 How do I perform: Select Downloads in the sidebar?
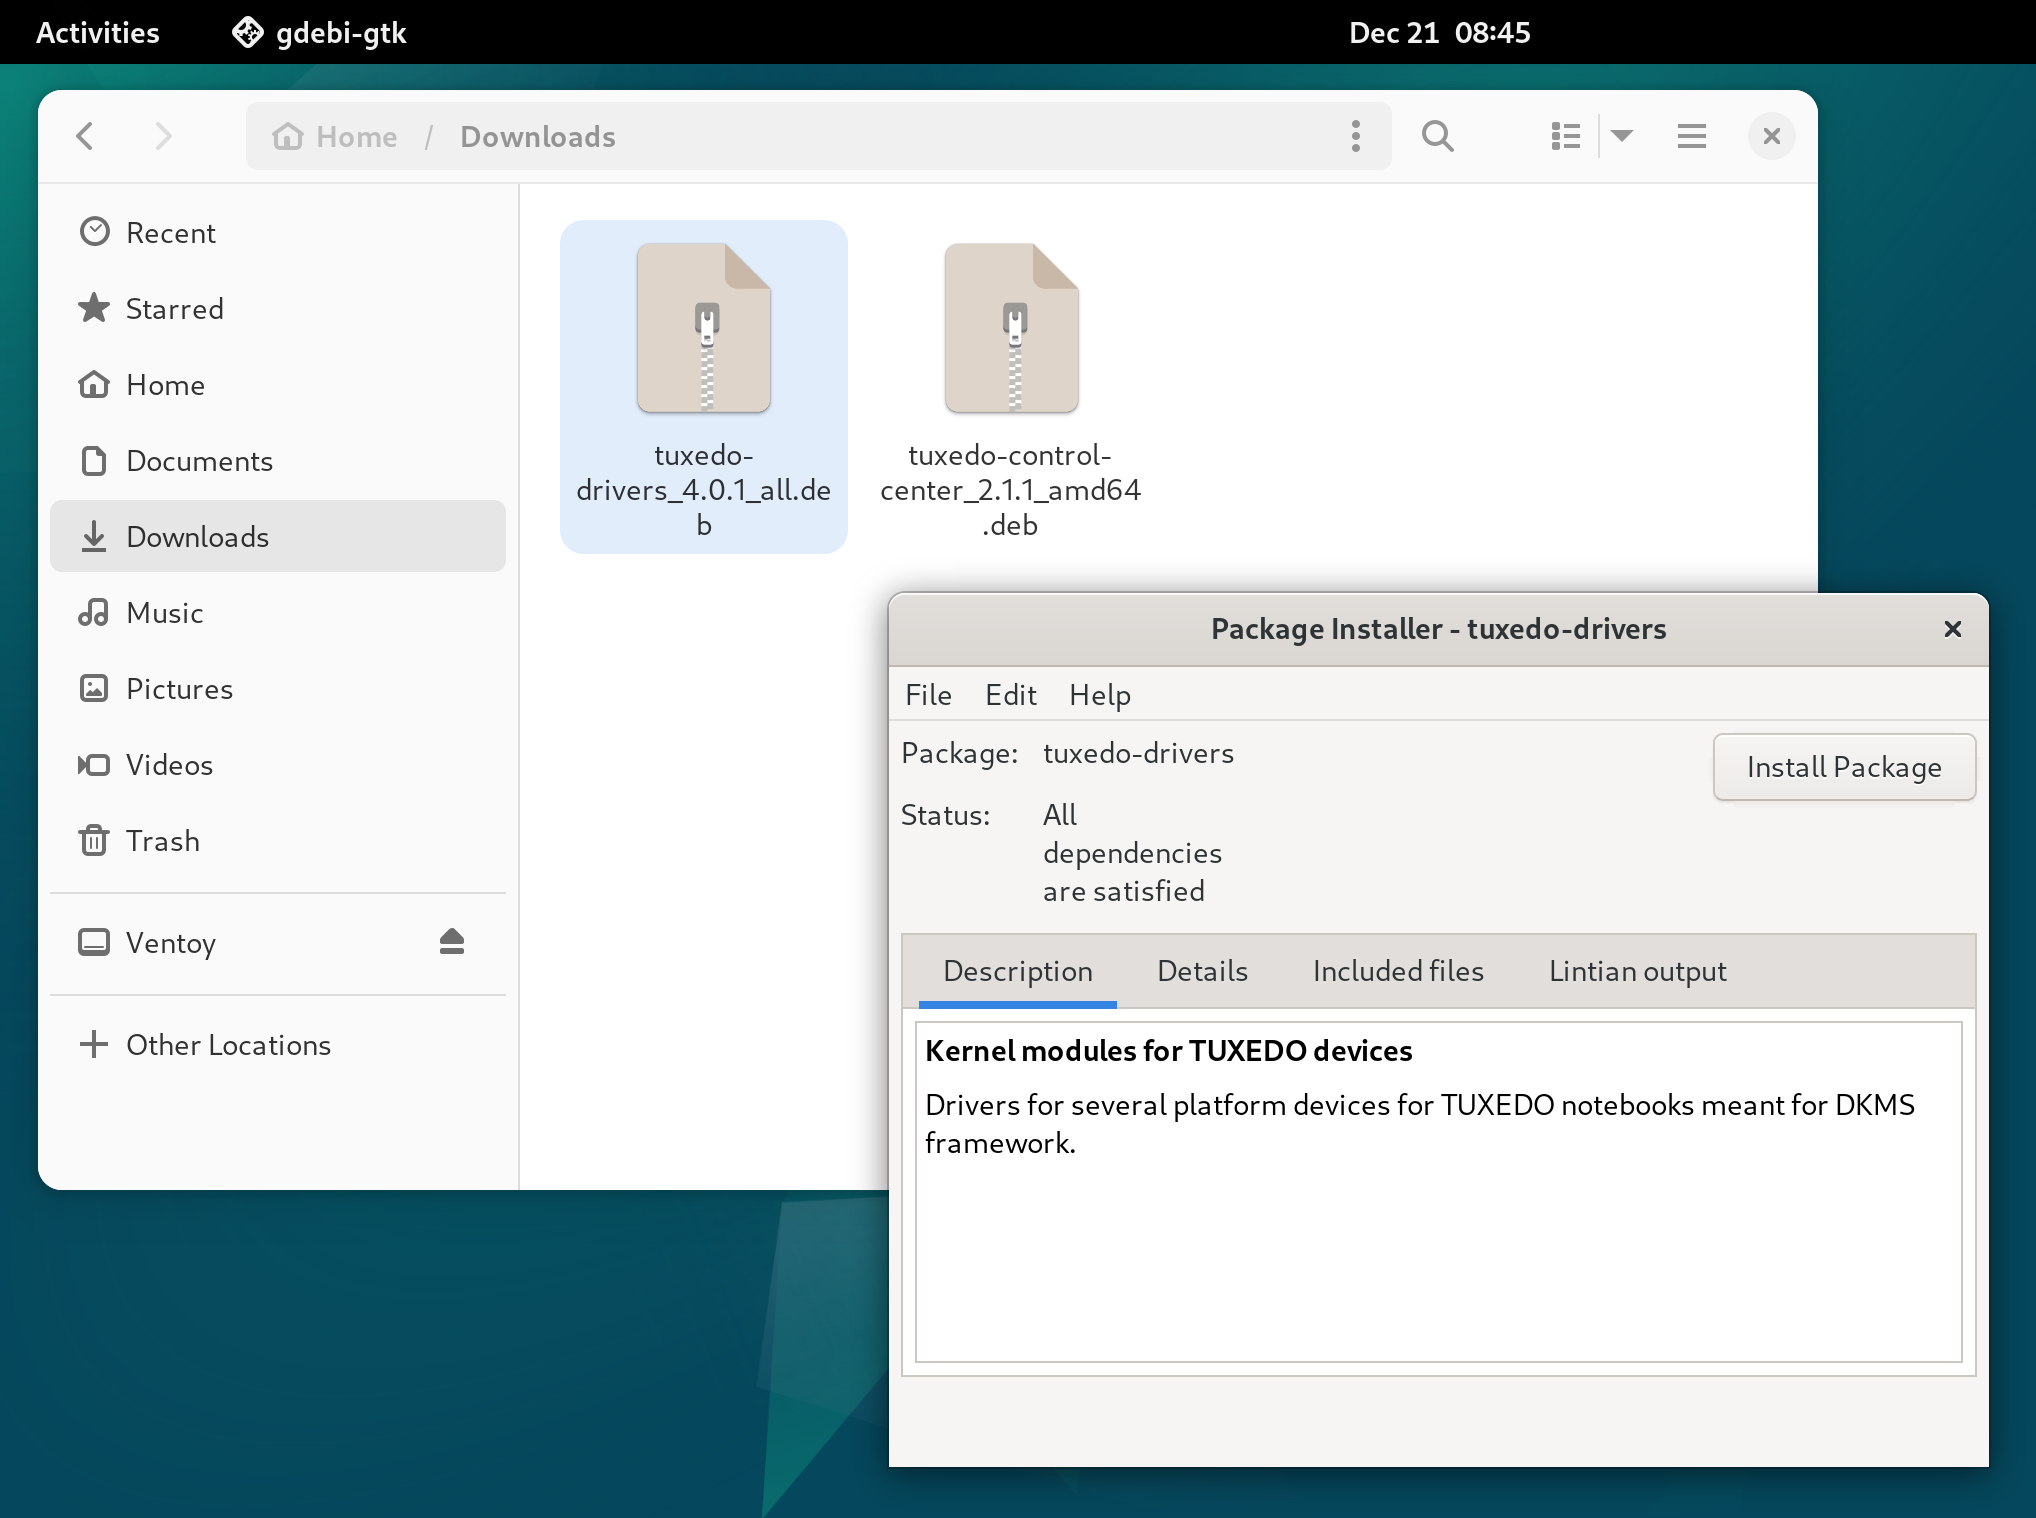[x=278, y=537]
